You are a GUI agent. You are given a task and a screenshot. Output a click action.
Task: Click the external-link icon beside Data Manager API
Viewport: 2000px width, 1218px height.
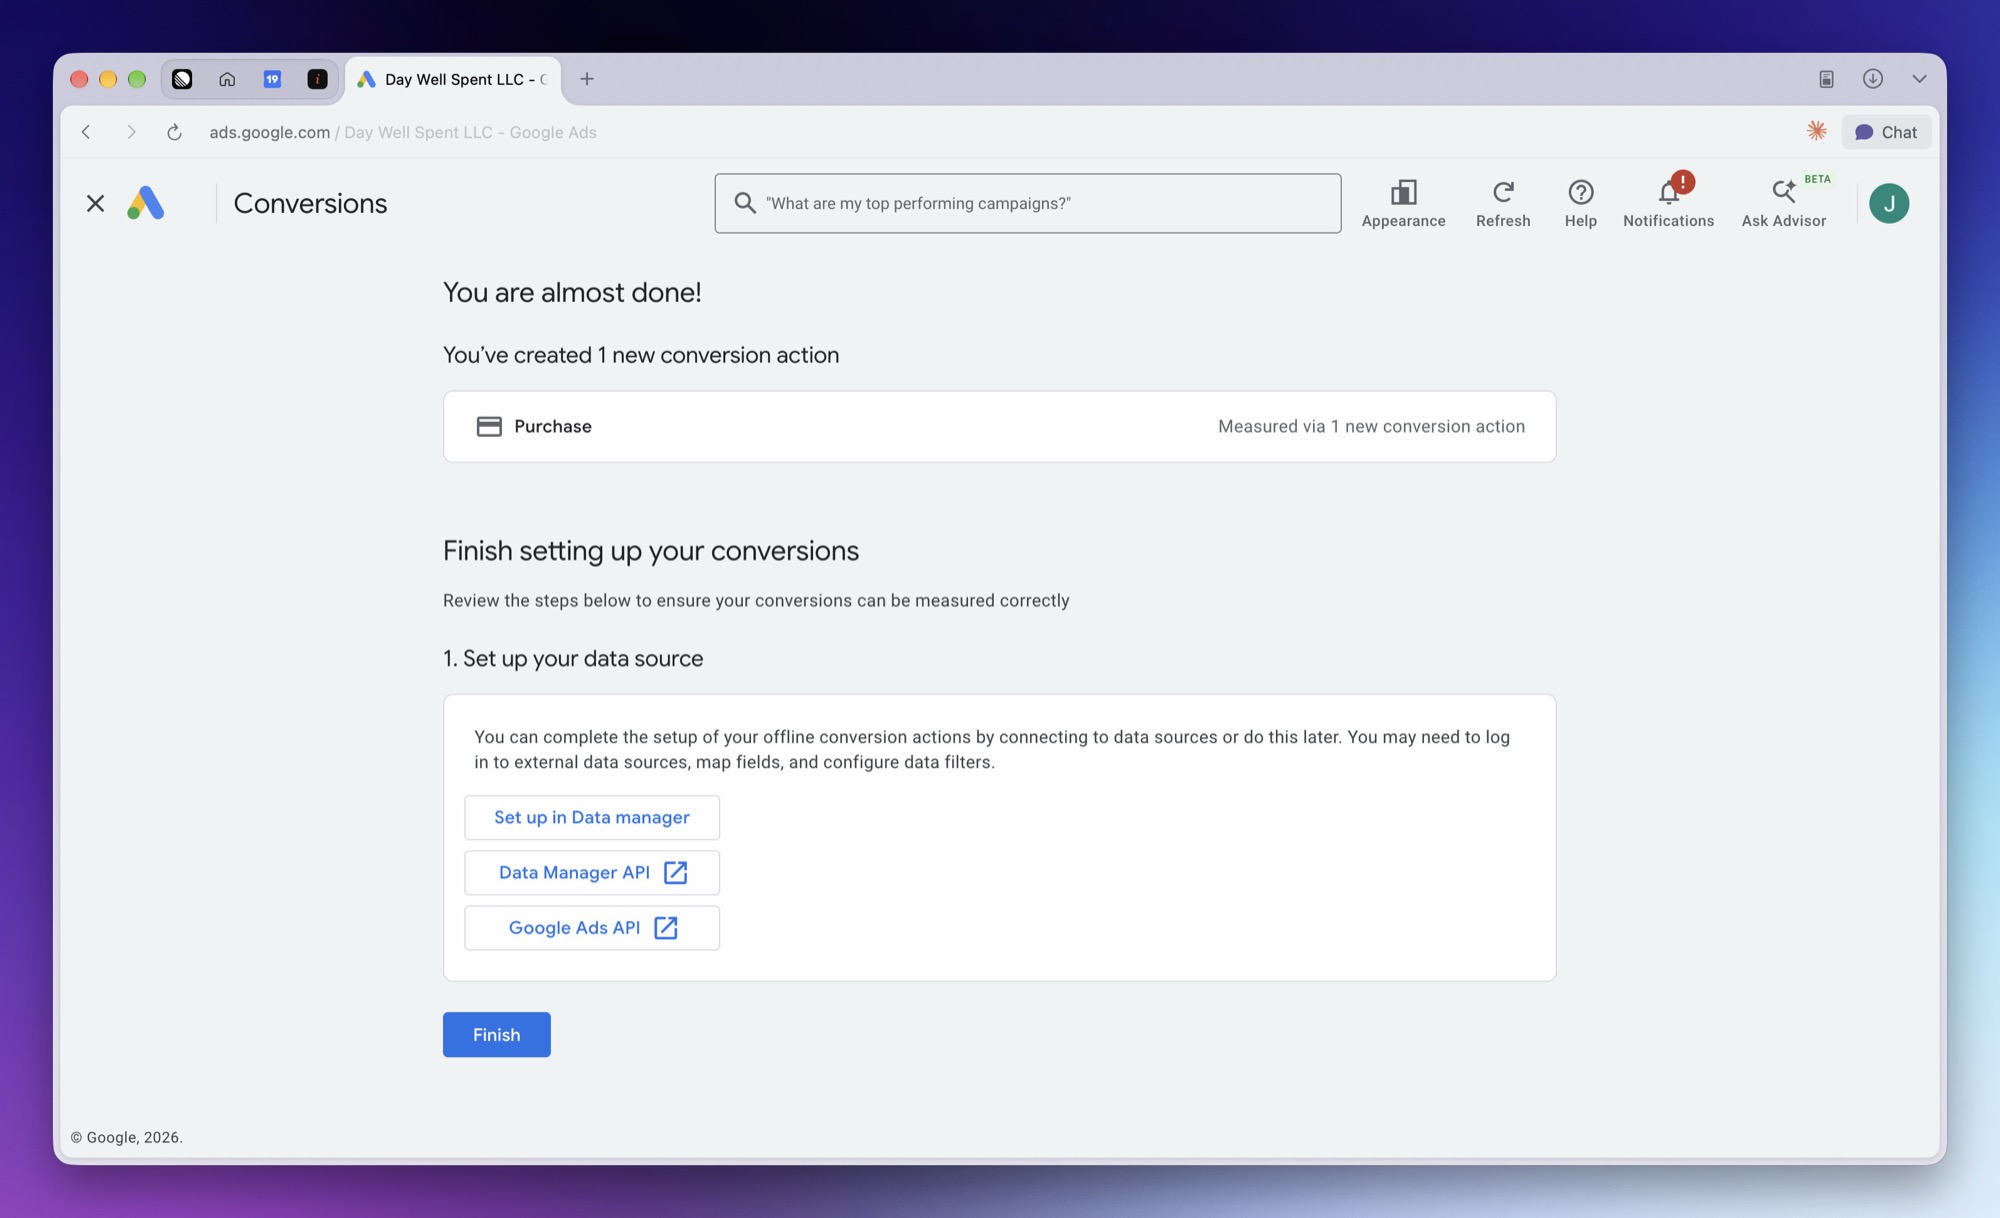676,872
